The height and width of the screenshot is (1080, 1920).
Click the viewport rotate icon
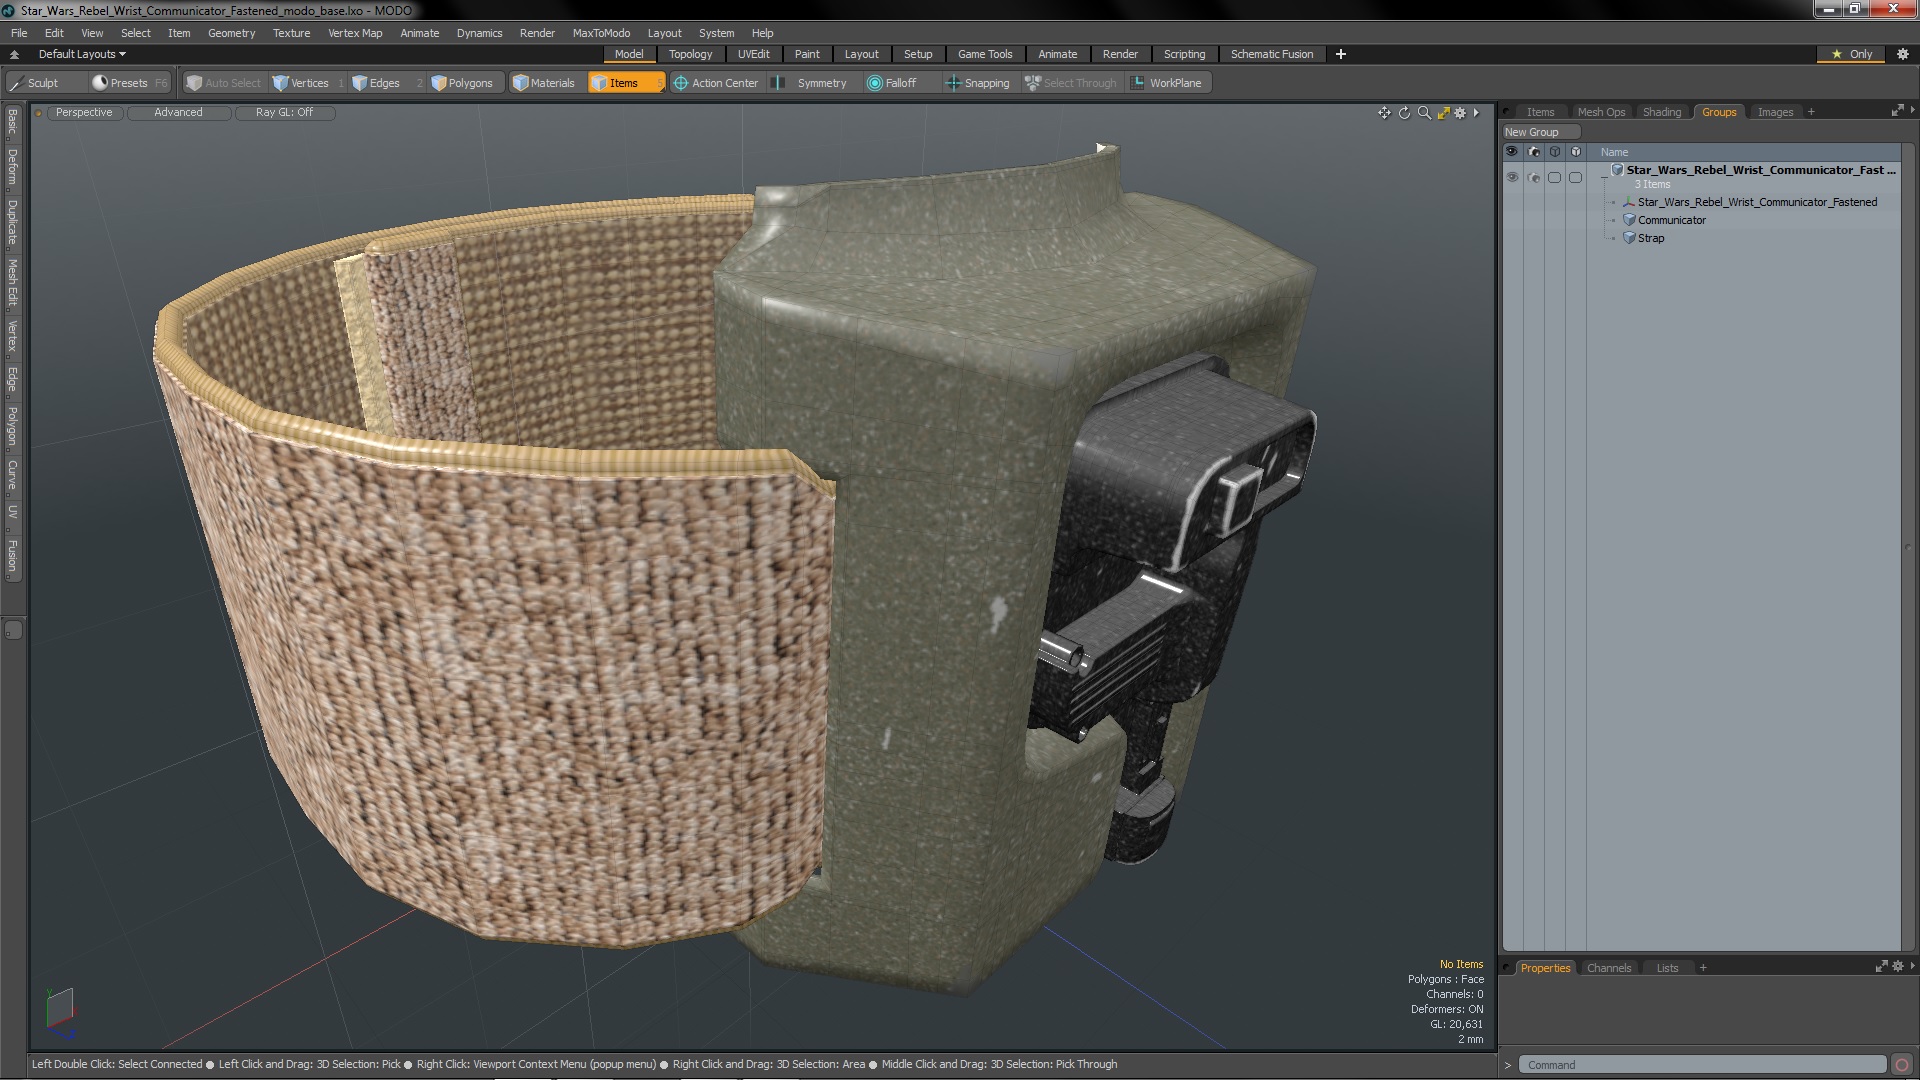(x=1404, y=113)
